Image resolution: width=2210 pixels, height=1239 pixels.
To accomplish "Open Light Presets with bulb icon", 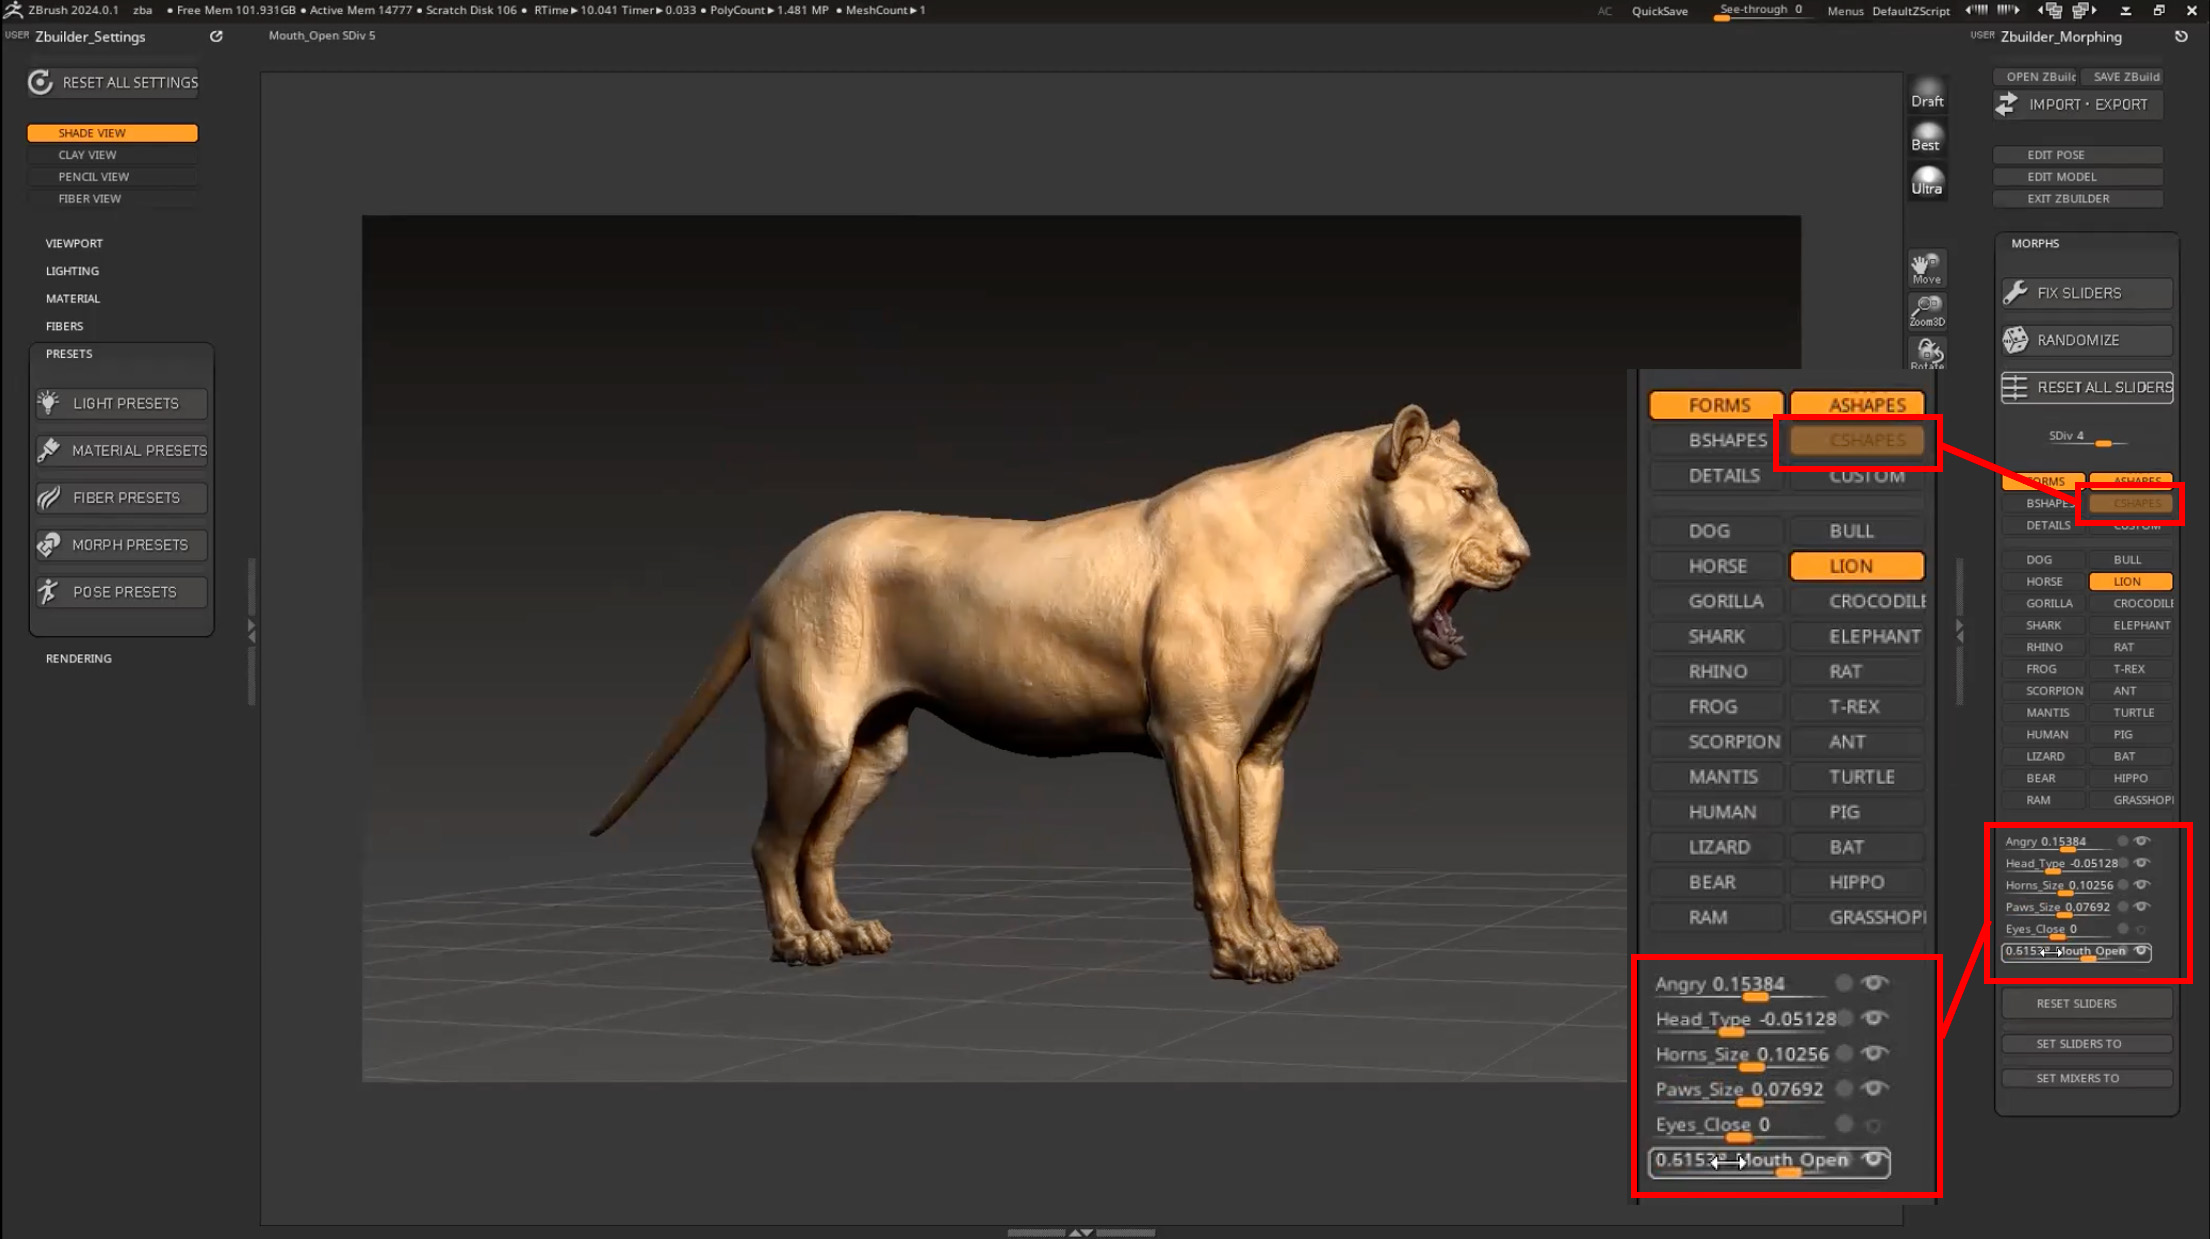I will pyautogui.click(x=121, y=403).
